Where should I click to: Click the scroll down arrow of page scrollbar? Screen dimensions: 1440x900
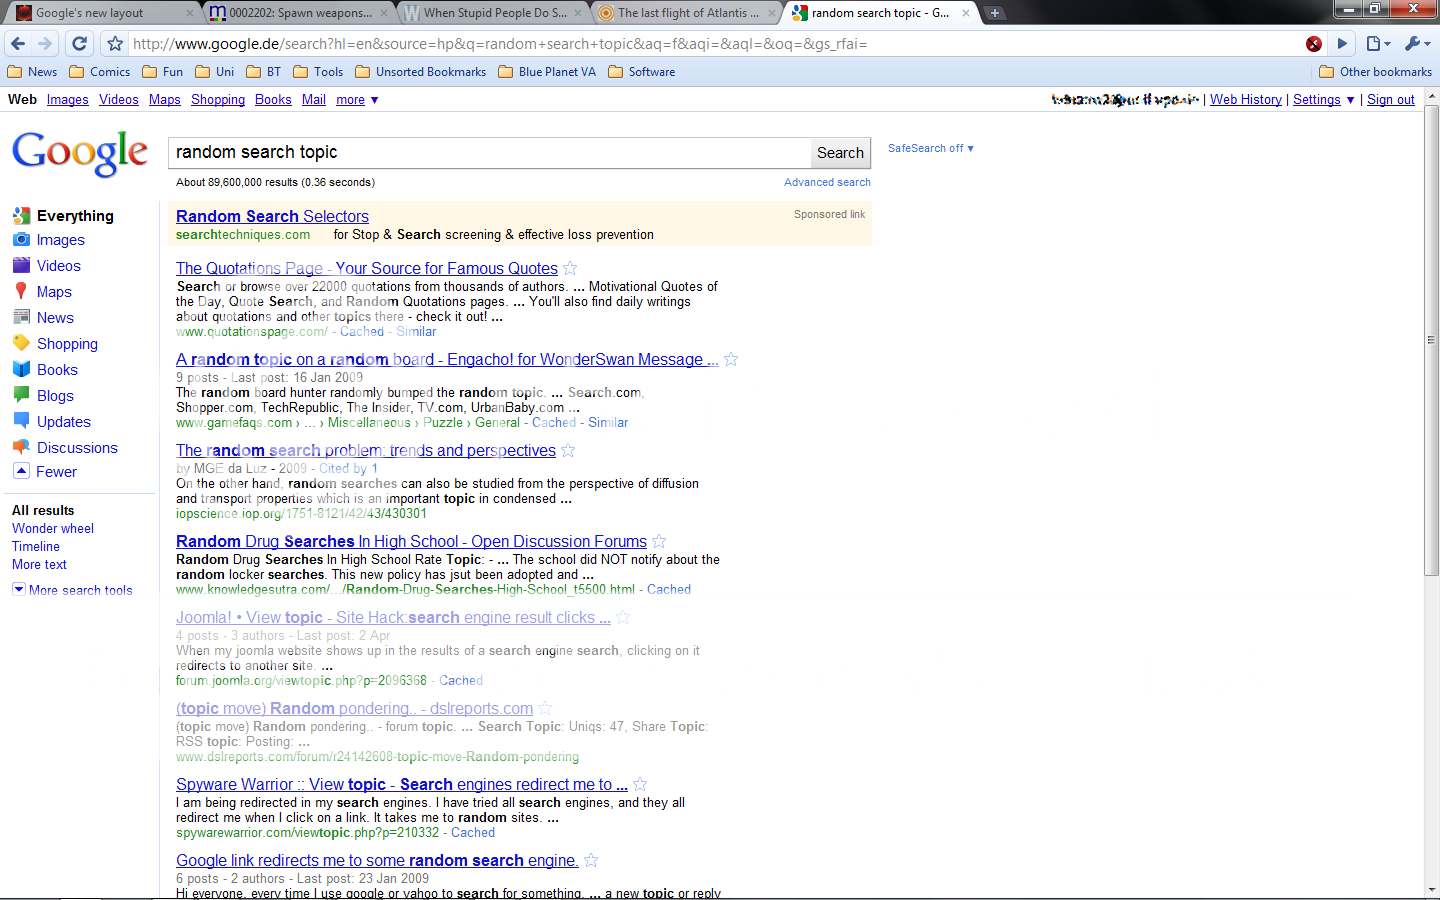coord(1432,889)
